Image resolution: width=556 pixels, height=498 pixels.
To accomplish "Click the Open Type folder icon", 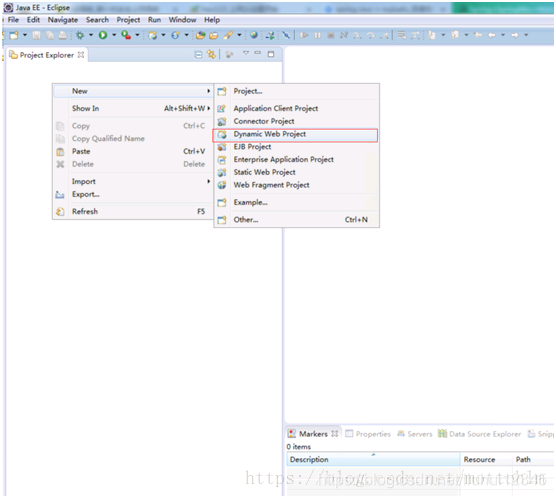I will (201, 35).
